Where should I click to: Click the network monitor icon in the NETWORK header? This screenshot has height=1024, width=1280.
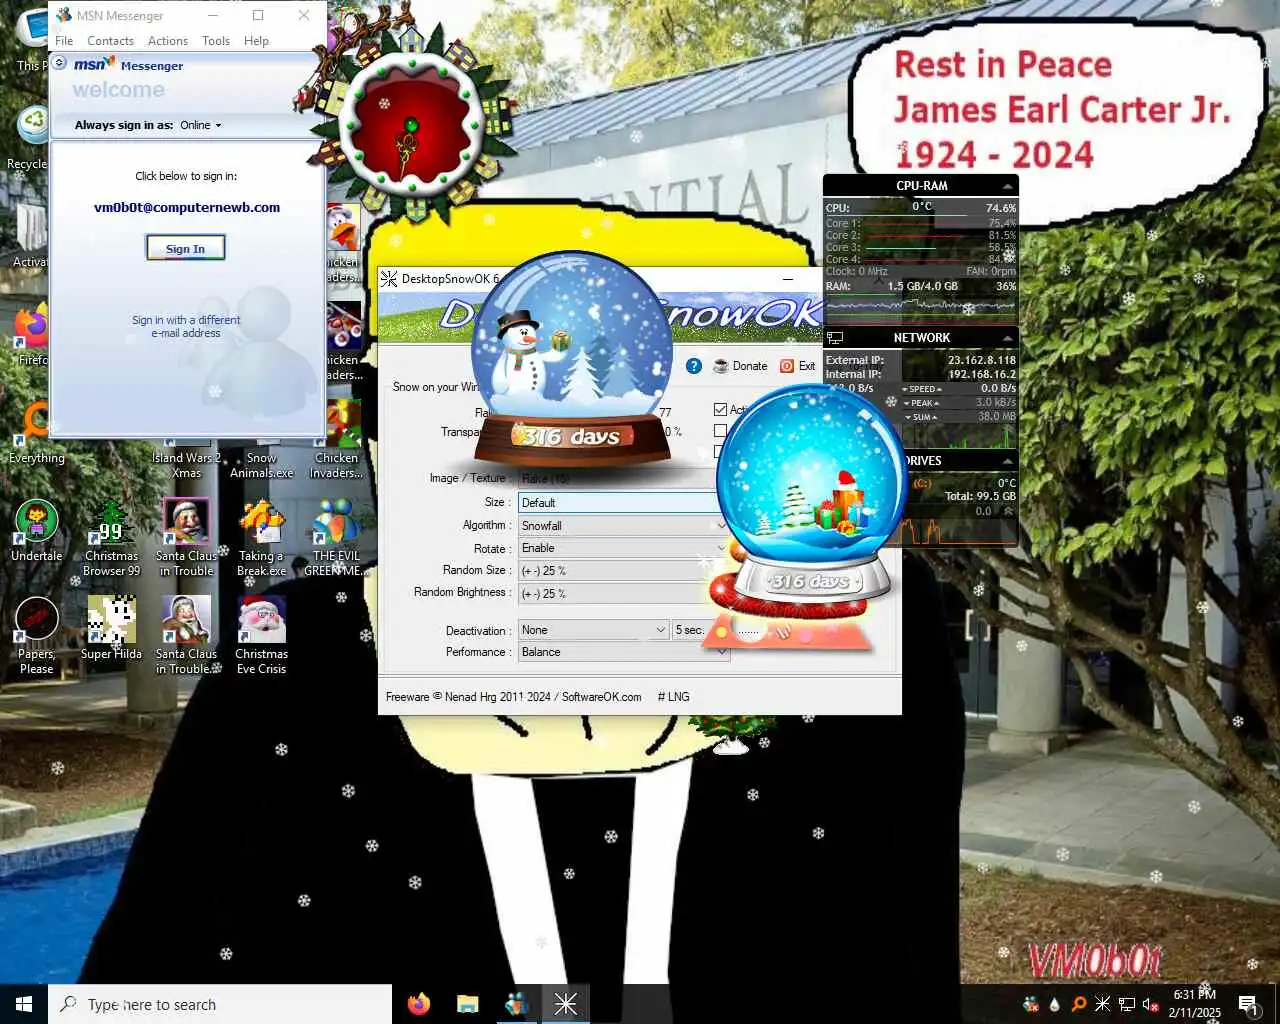coord(835,338)
